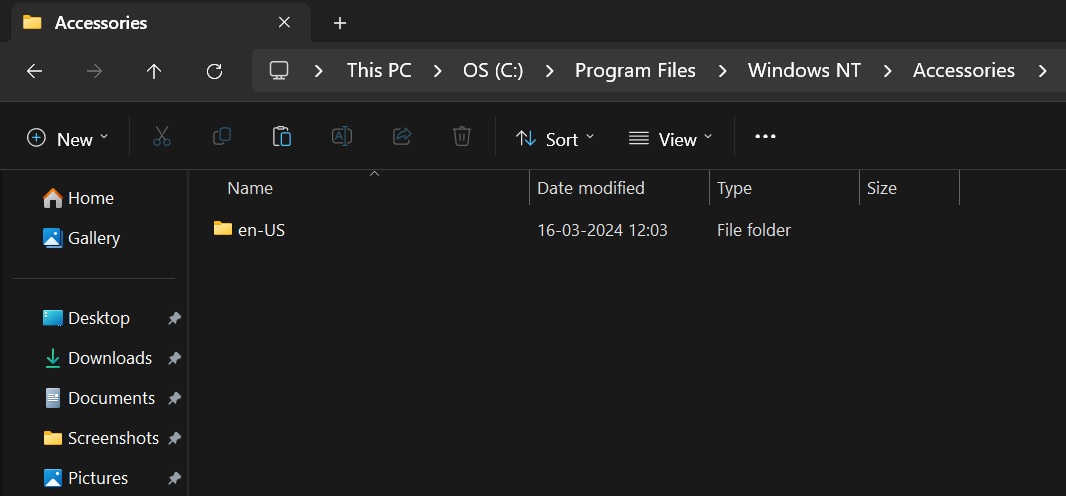Refresh the current folder view

(214, 71)
